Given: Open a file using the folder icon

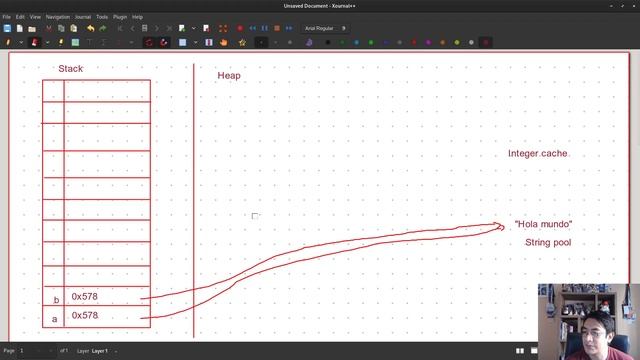Looking at the screenshot, I should (x=32, y=28).
